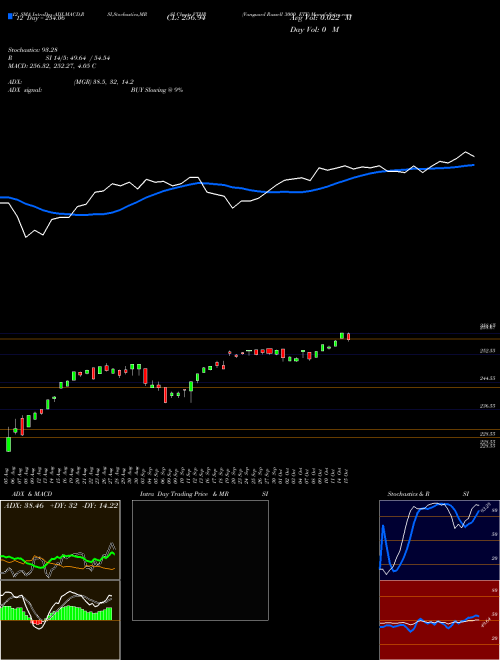The height and width of the screenshot is (660, 500).
Task: Open the empty Intra Day Trading Price chart box
Action: (x=200, y=560)
